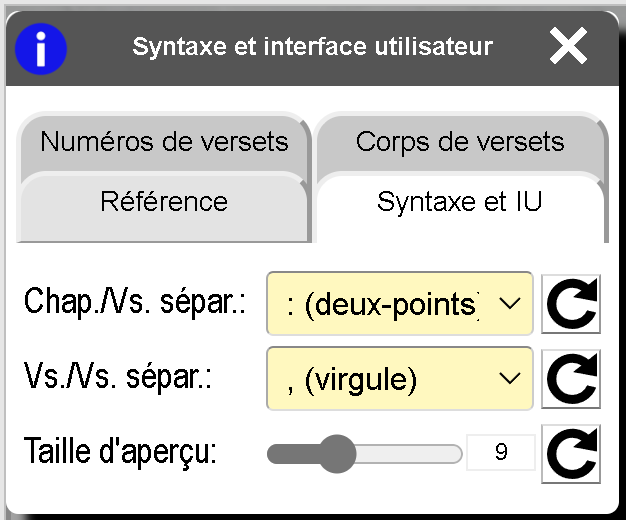Reset the Chap./Vs. séparateur setting

click(572, 304)
